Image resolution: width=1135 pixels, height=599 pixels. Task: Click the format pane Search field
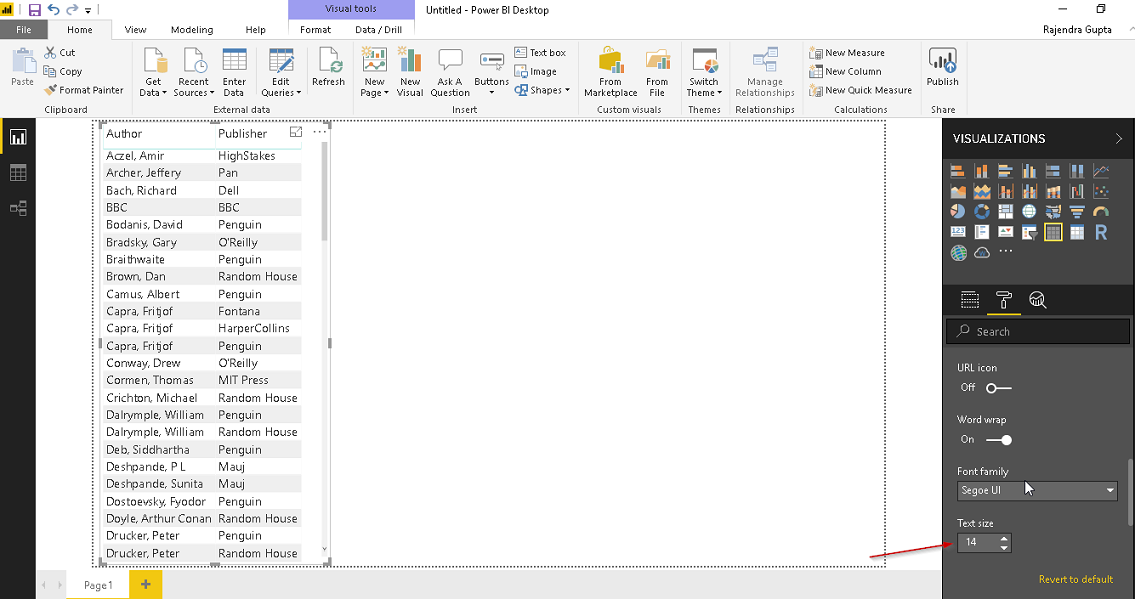click(1037, 331)
